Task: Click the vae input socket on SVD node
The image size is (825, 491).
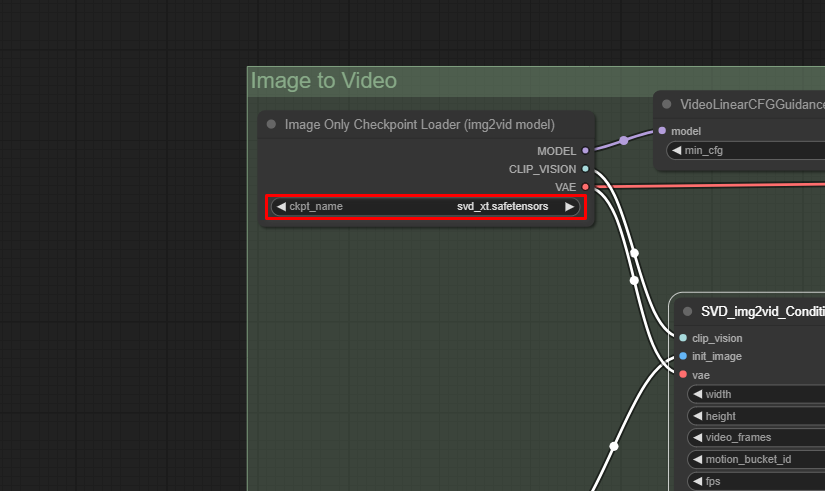Action: point(683,375)
